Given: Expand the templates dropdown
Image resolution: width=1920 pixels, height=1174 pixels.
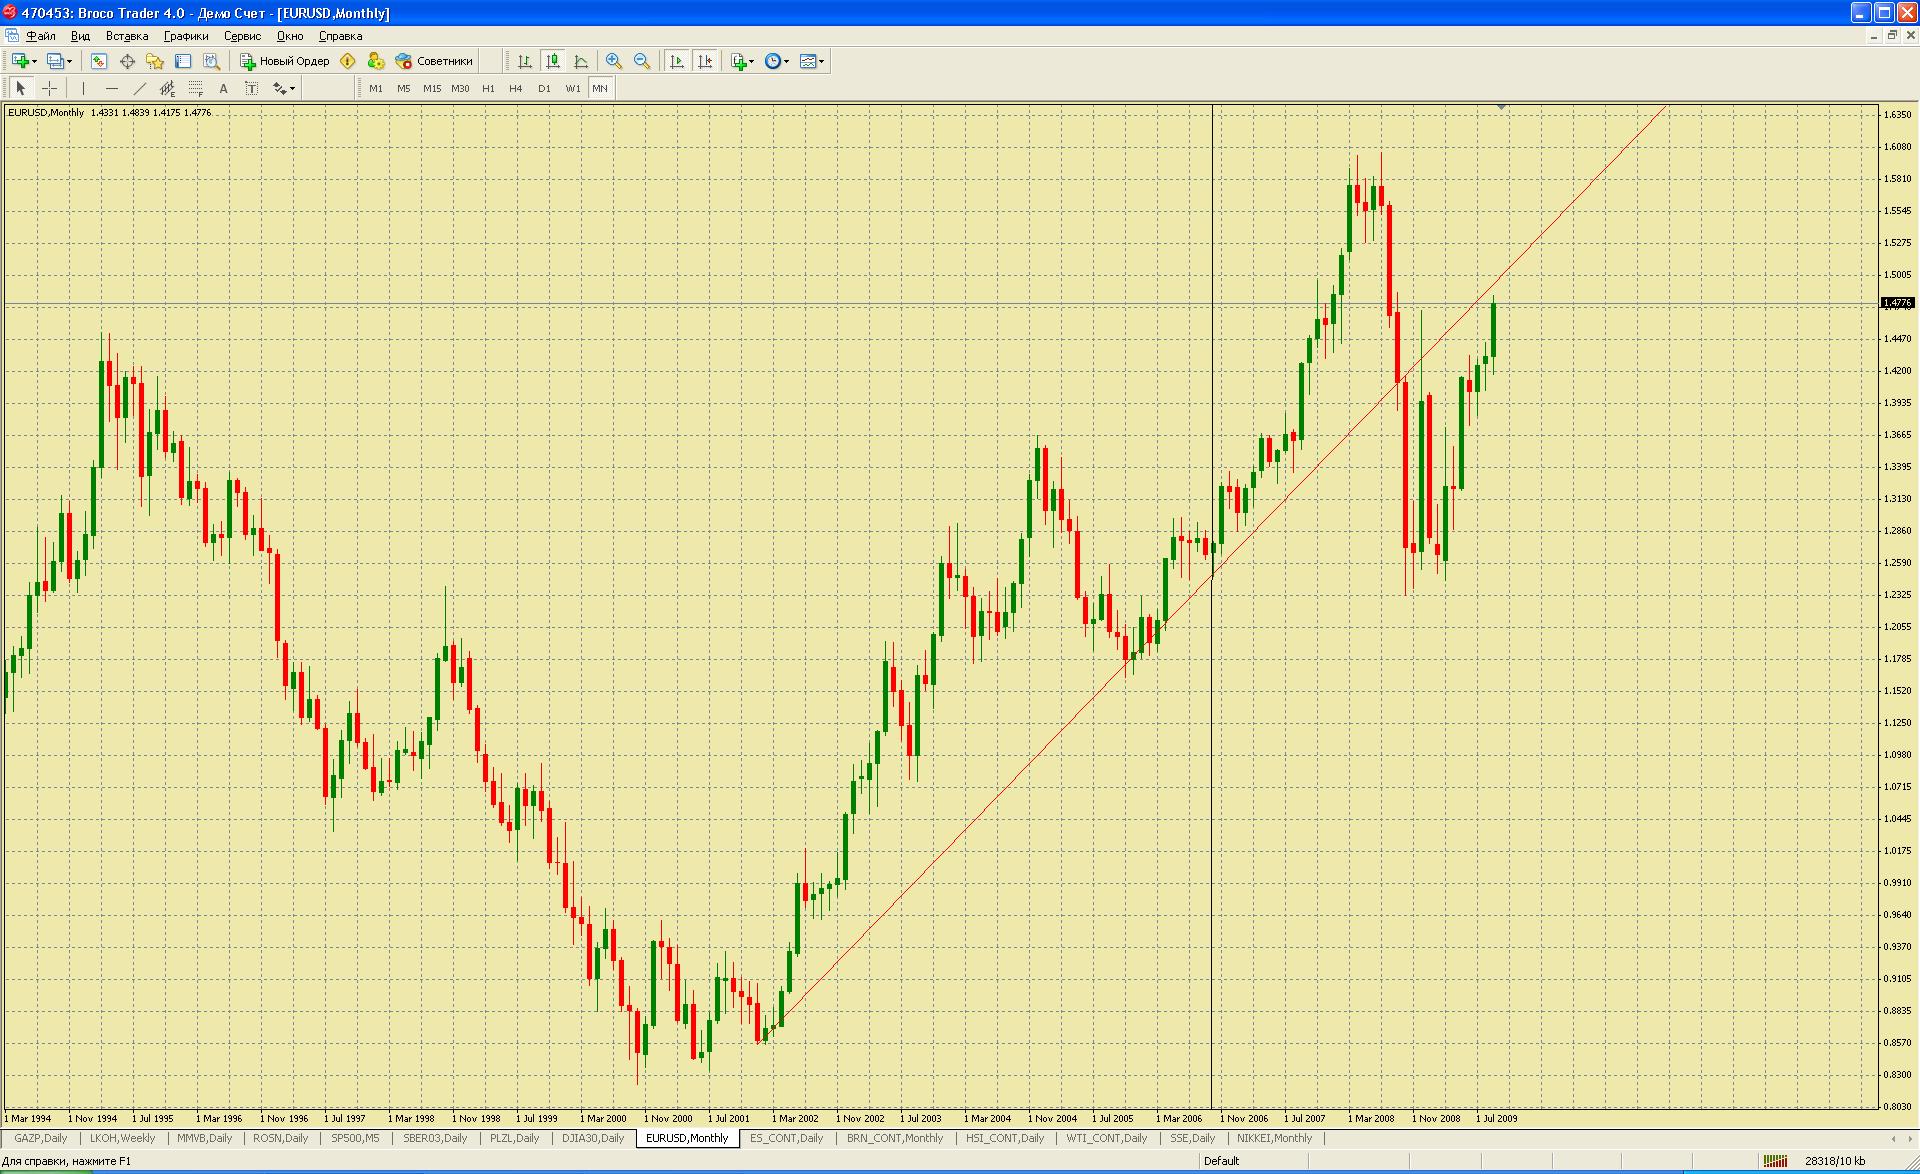Looking at the screenshot, I should pos(812,61).
